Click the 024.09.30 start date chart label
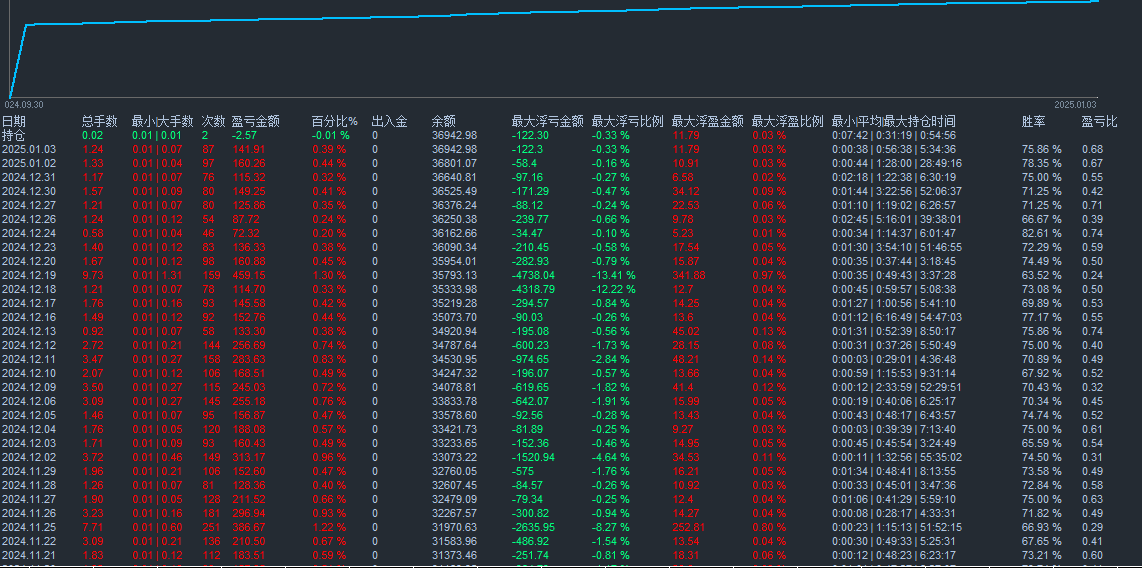 [27, 104]
